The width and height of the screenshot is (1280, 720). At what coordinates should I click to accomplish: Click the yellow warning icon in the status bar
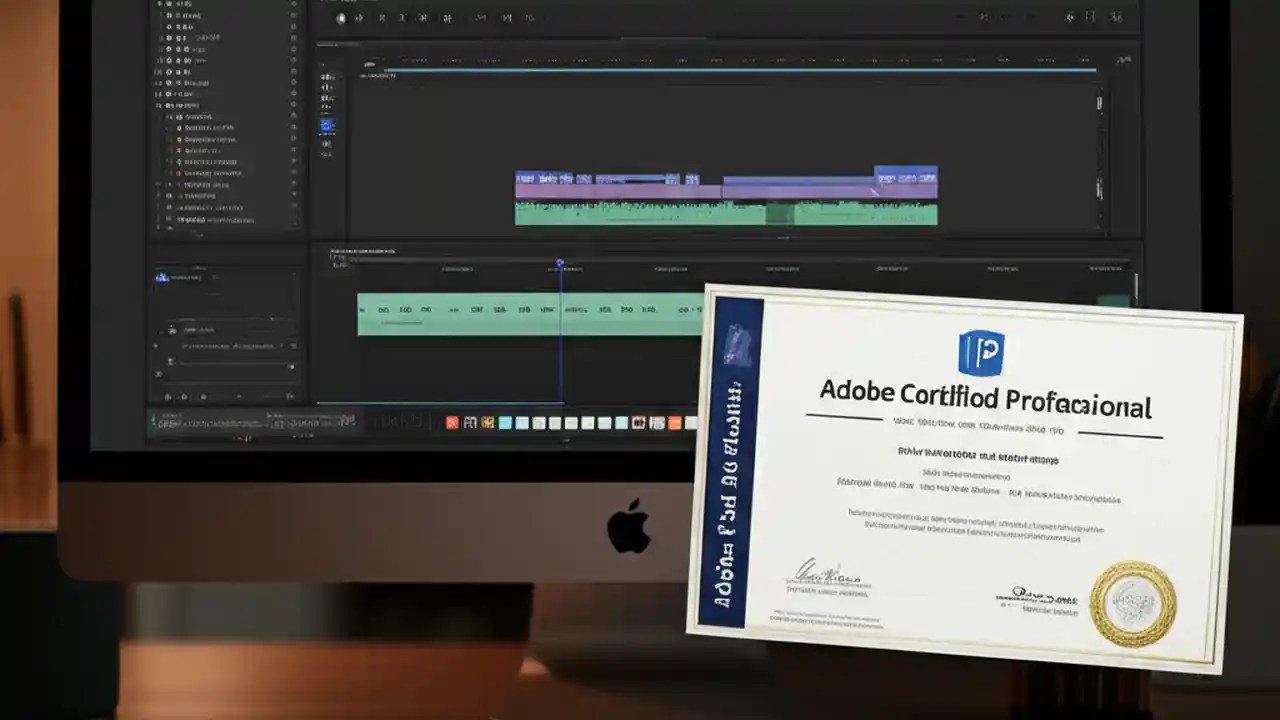(488, 422)
